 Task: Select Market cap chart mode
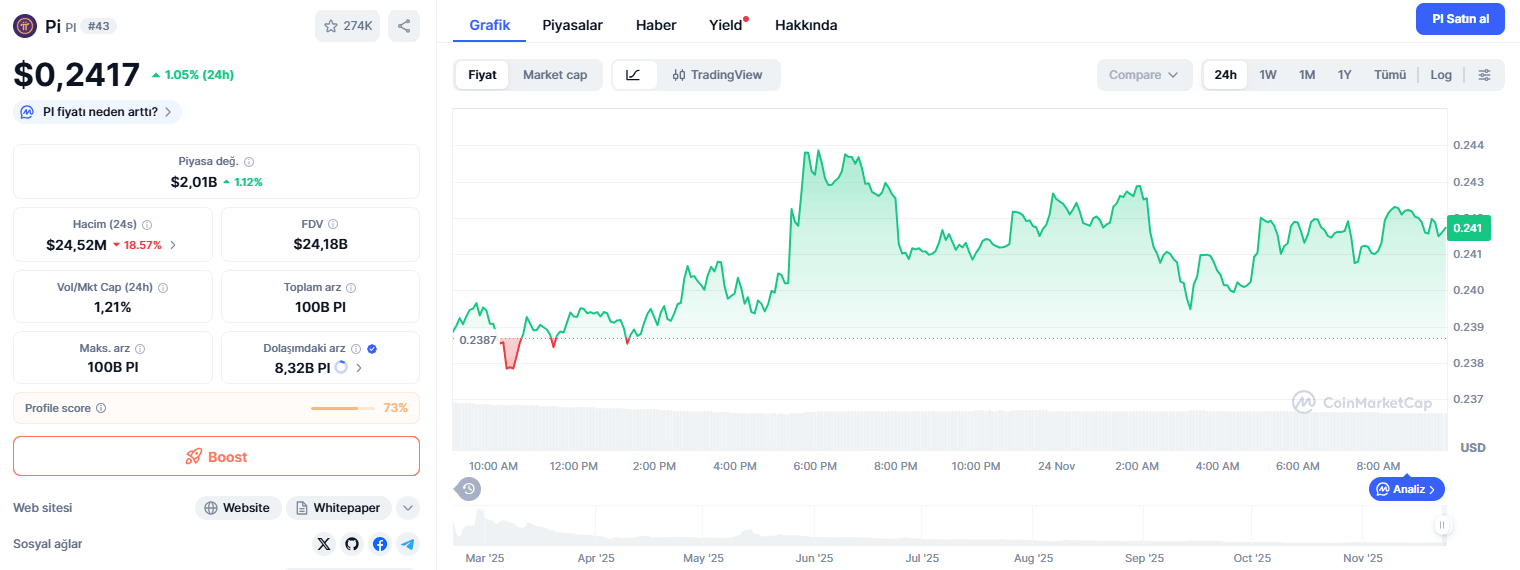(x=555, y=75)
